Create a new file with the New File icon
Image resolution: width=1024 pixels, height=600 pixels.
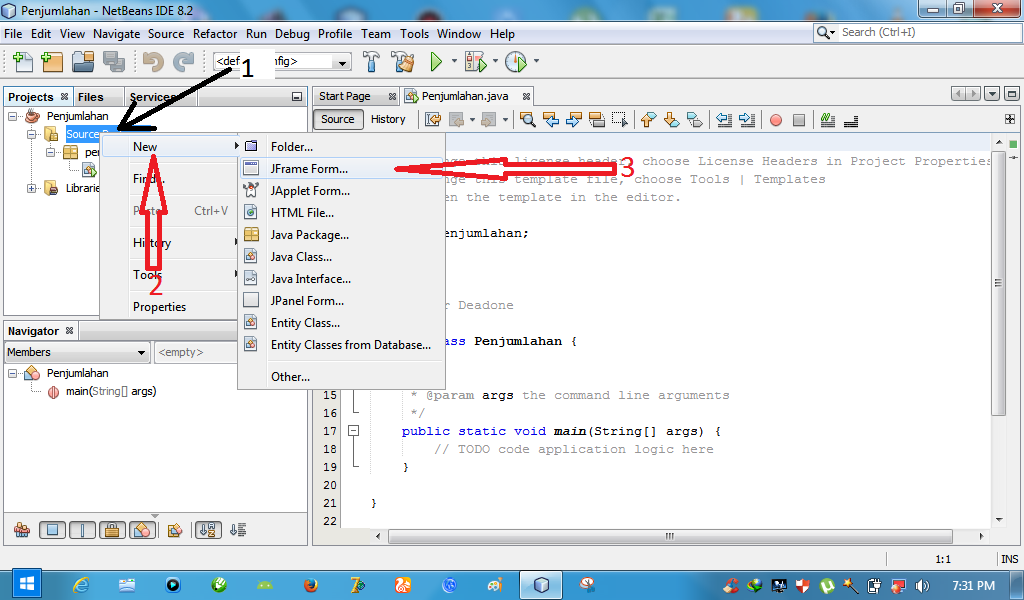(x=22, y=62)
